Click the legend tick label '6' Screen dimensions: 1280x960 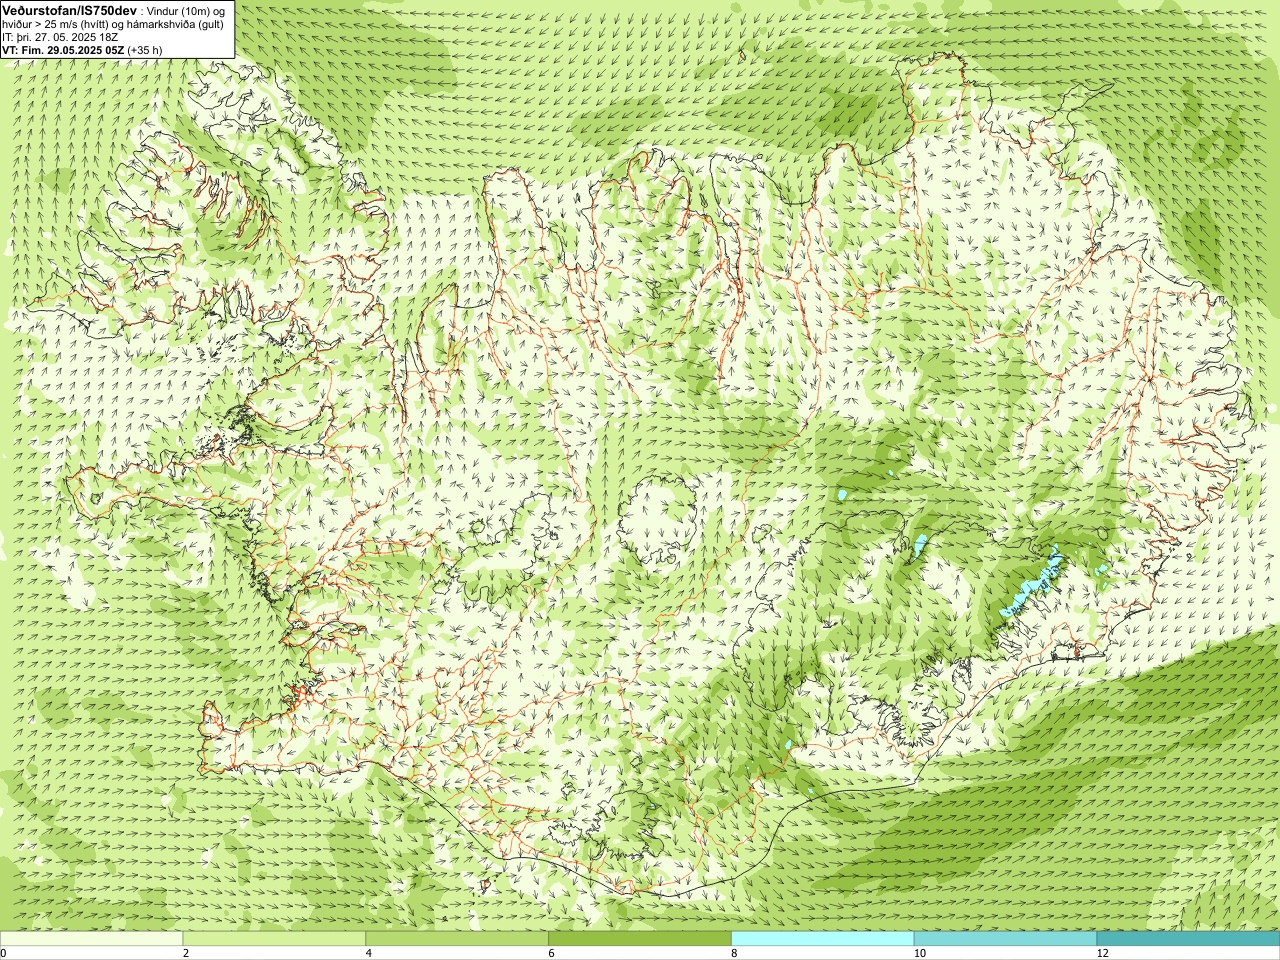[x=551, y=954]
